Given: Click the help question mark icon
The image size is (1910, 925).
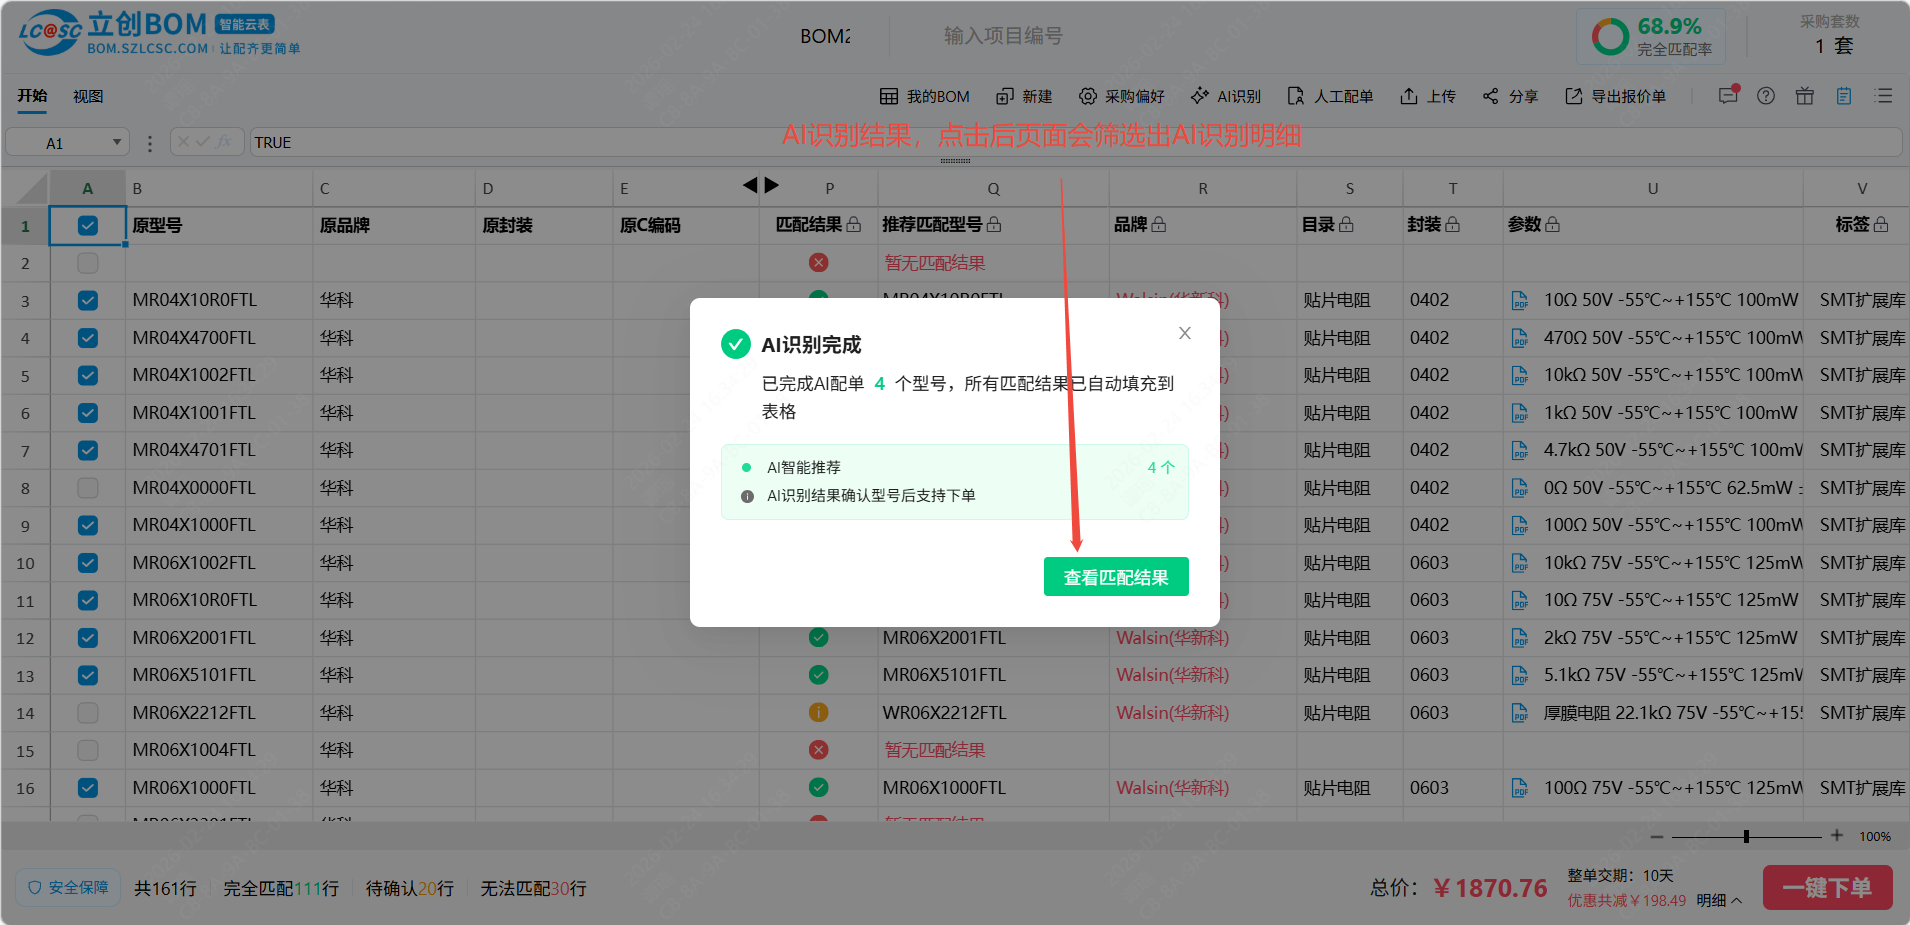Looking at the screenshot, I should 1766,96.
